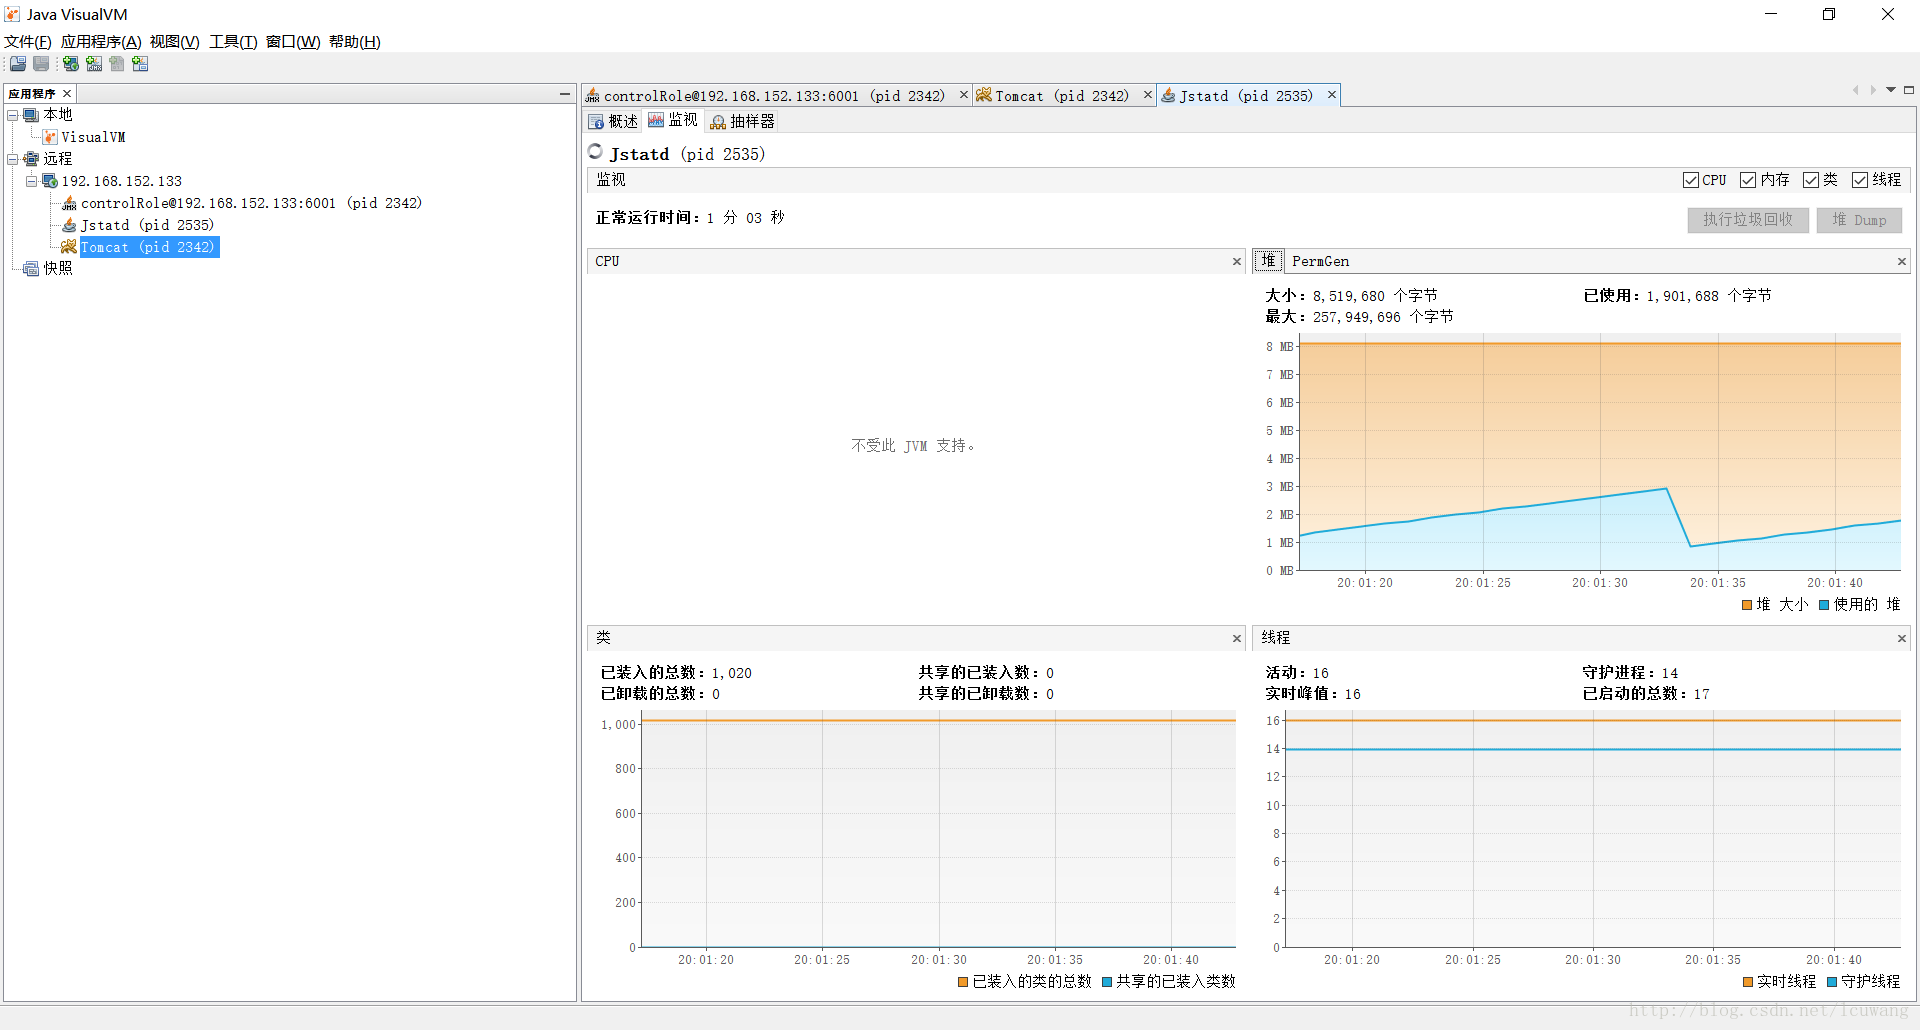The height and width of the screenshot is (1030, 1920).
Task: Click the 使用的 堆 blue legend swatch
Action: pos(1824,605)
